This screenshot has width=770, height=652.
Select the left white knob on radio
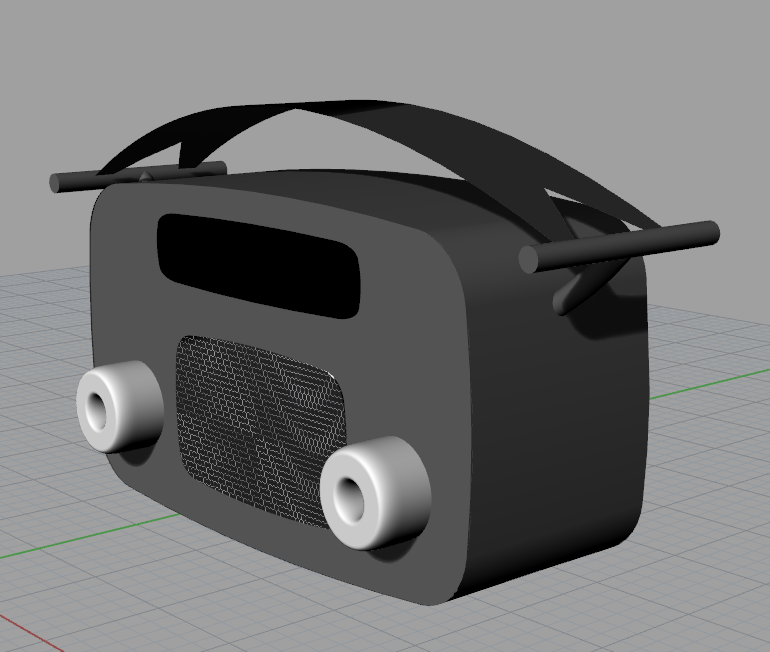[119, 407]
